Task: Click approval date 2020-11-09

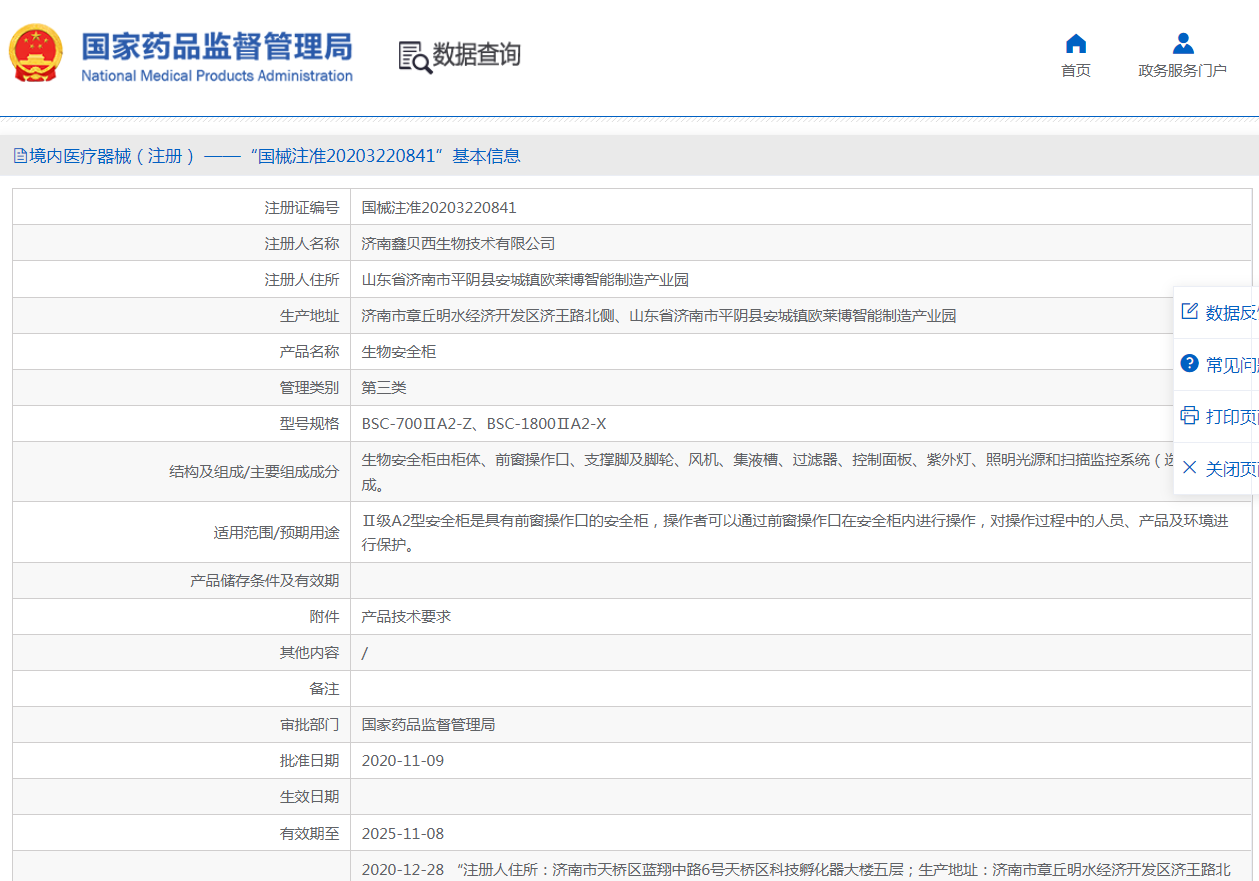Action: 402,761
